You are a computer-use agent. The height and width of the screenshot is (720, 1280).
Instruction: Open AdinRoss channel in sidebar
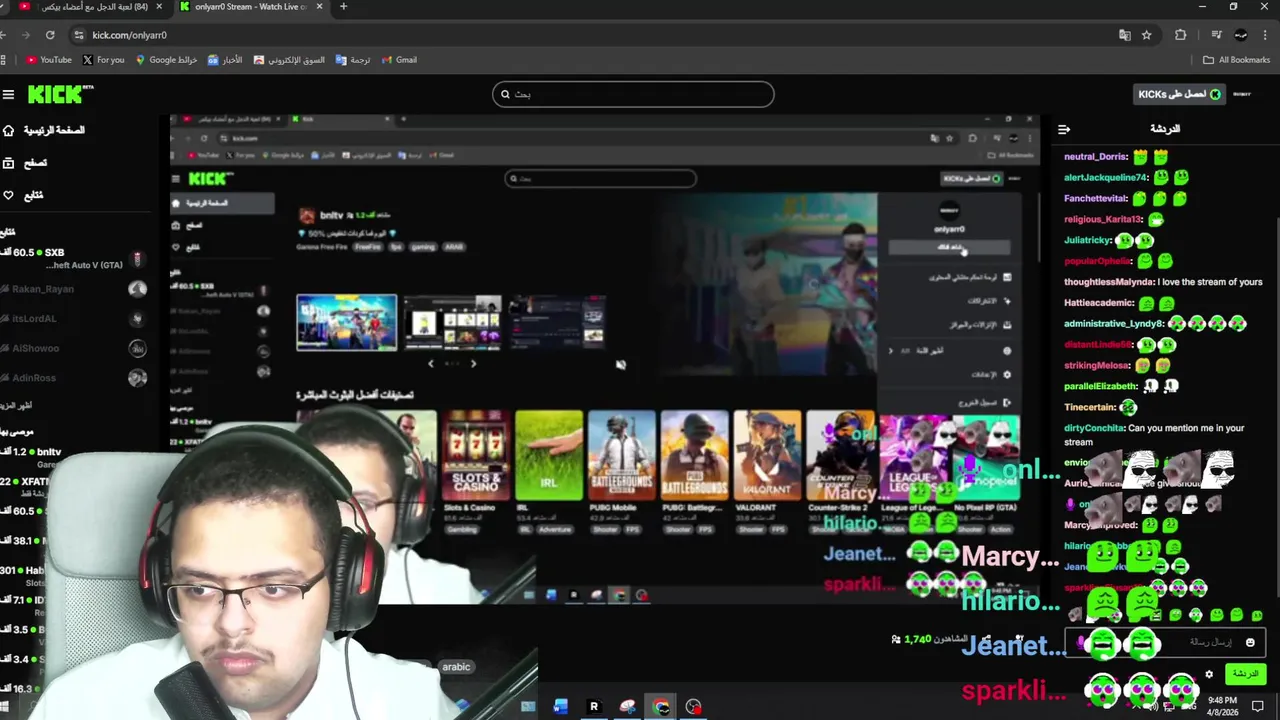pos(74,378)
